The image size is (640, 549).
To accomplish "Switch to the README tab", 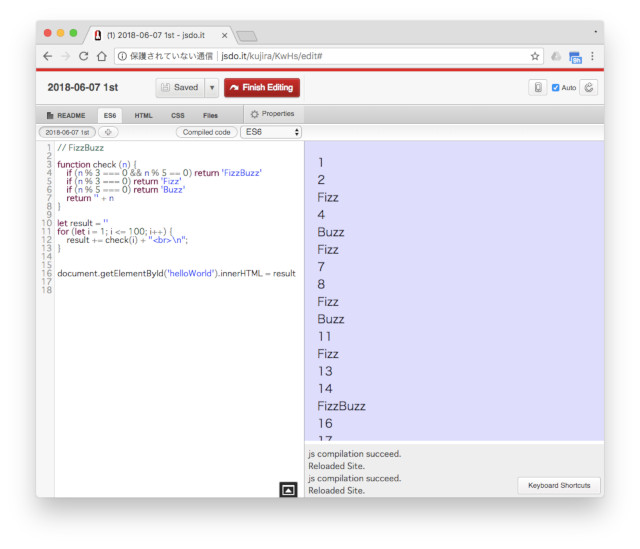I will (x=66, y=115).
